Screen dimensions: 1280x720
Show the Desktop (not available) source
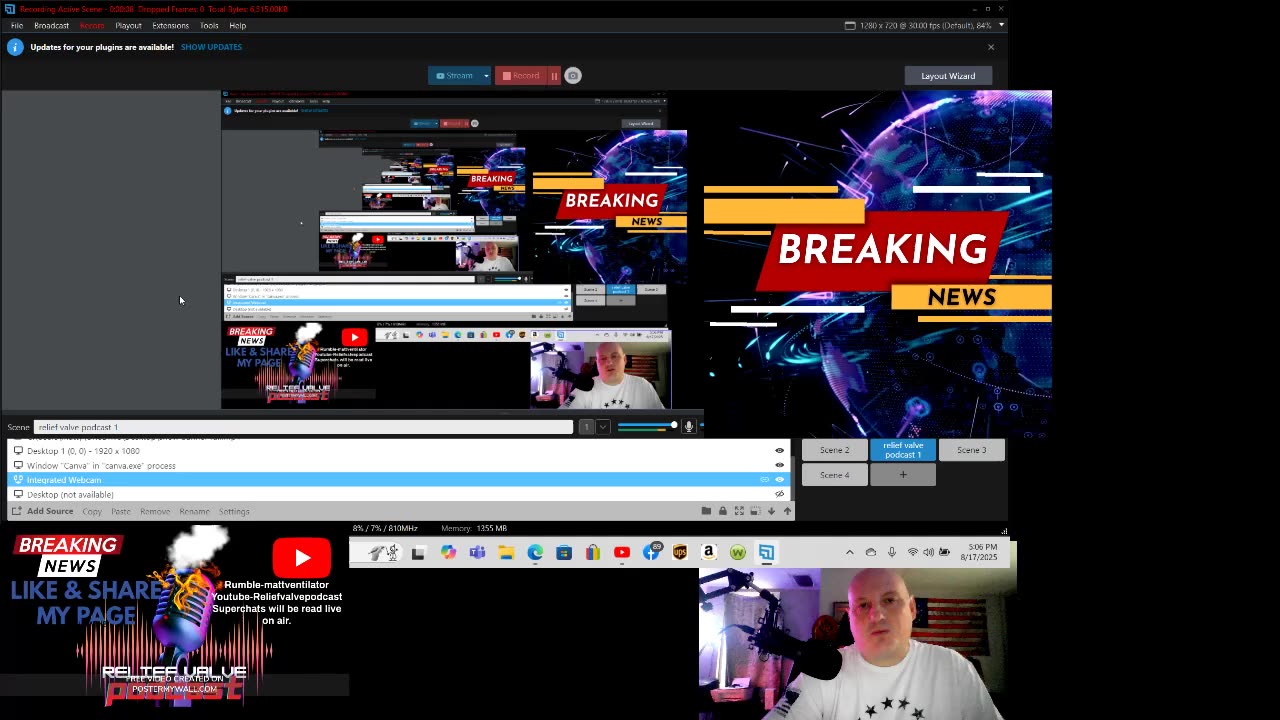[780, 495]
